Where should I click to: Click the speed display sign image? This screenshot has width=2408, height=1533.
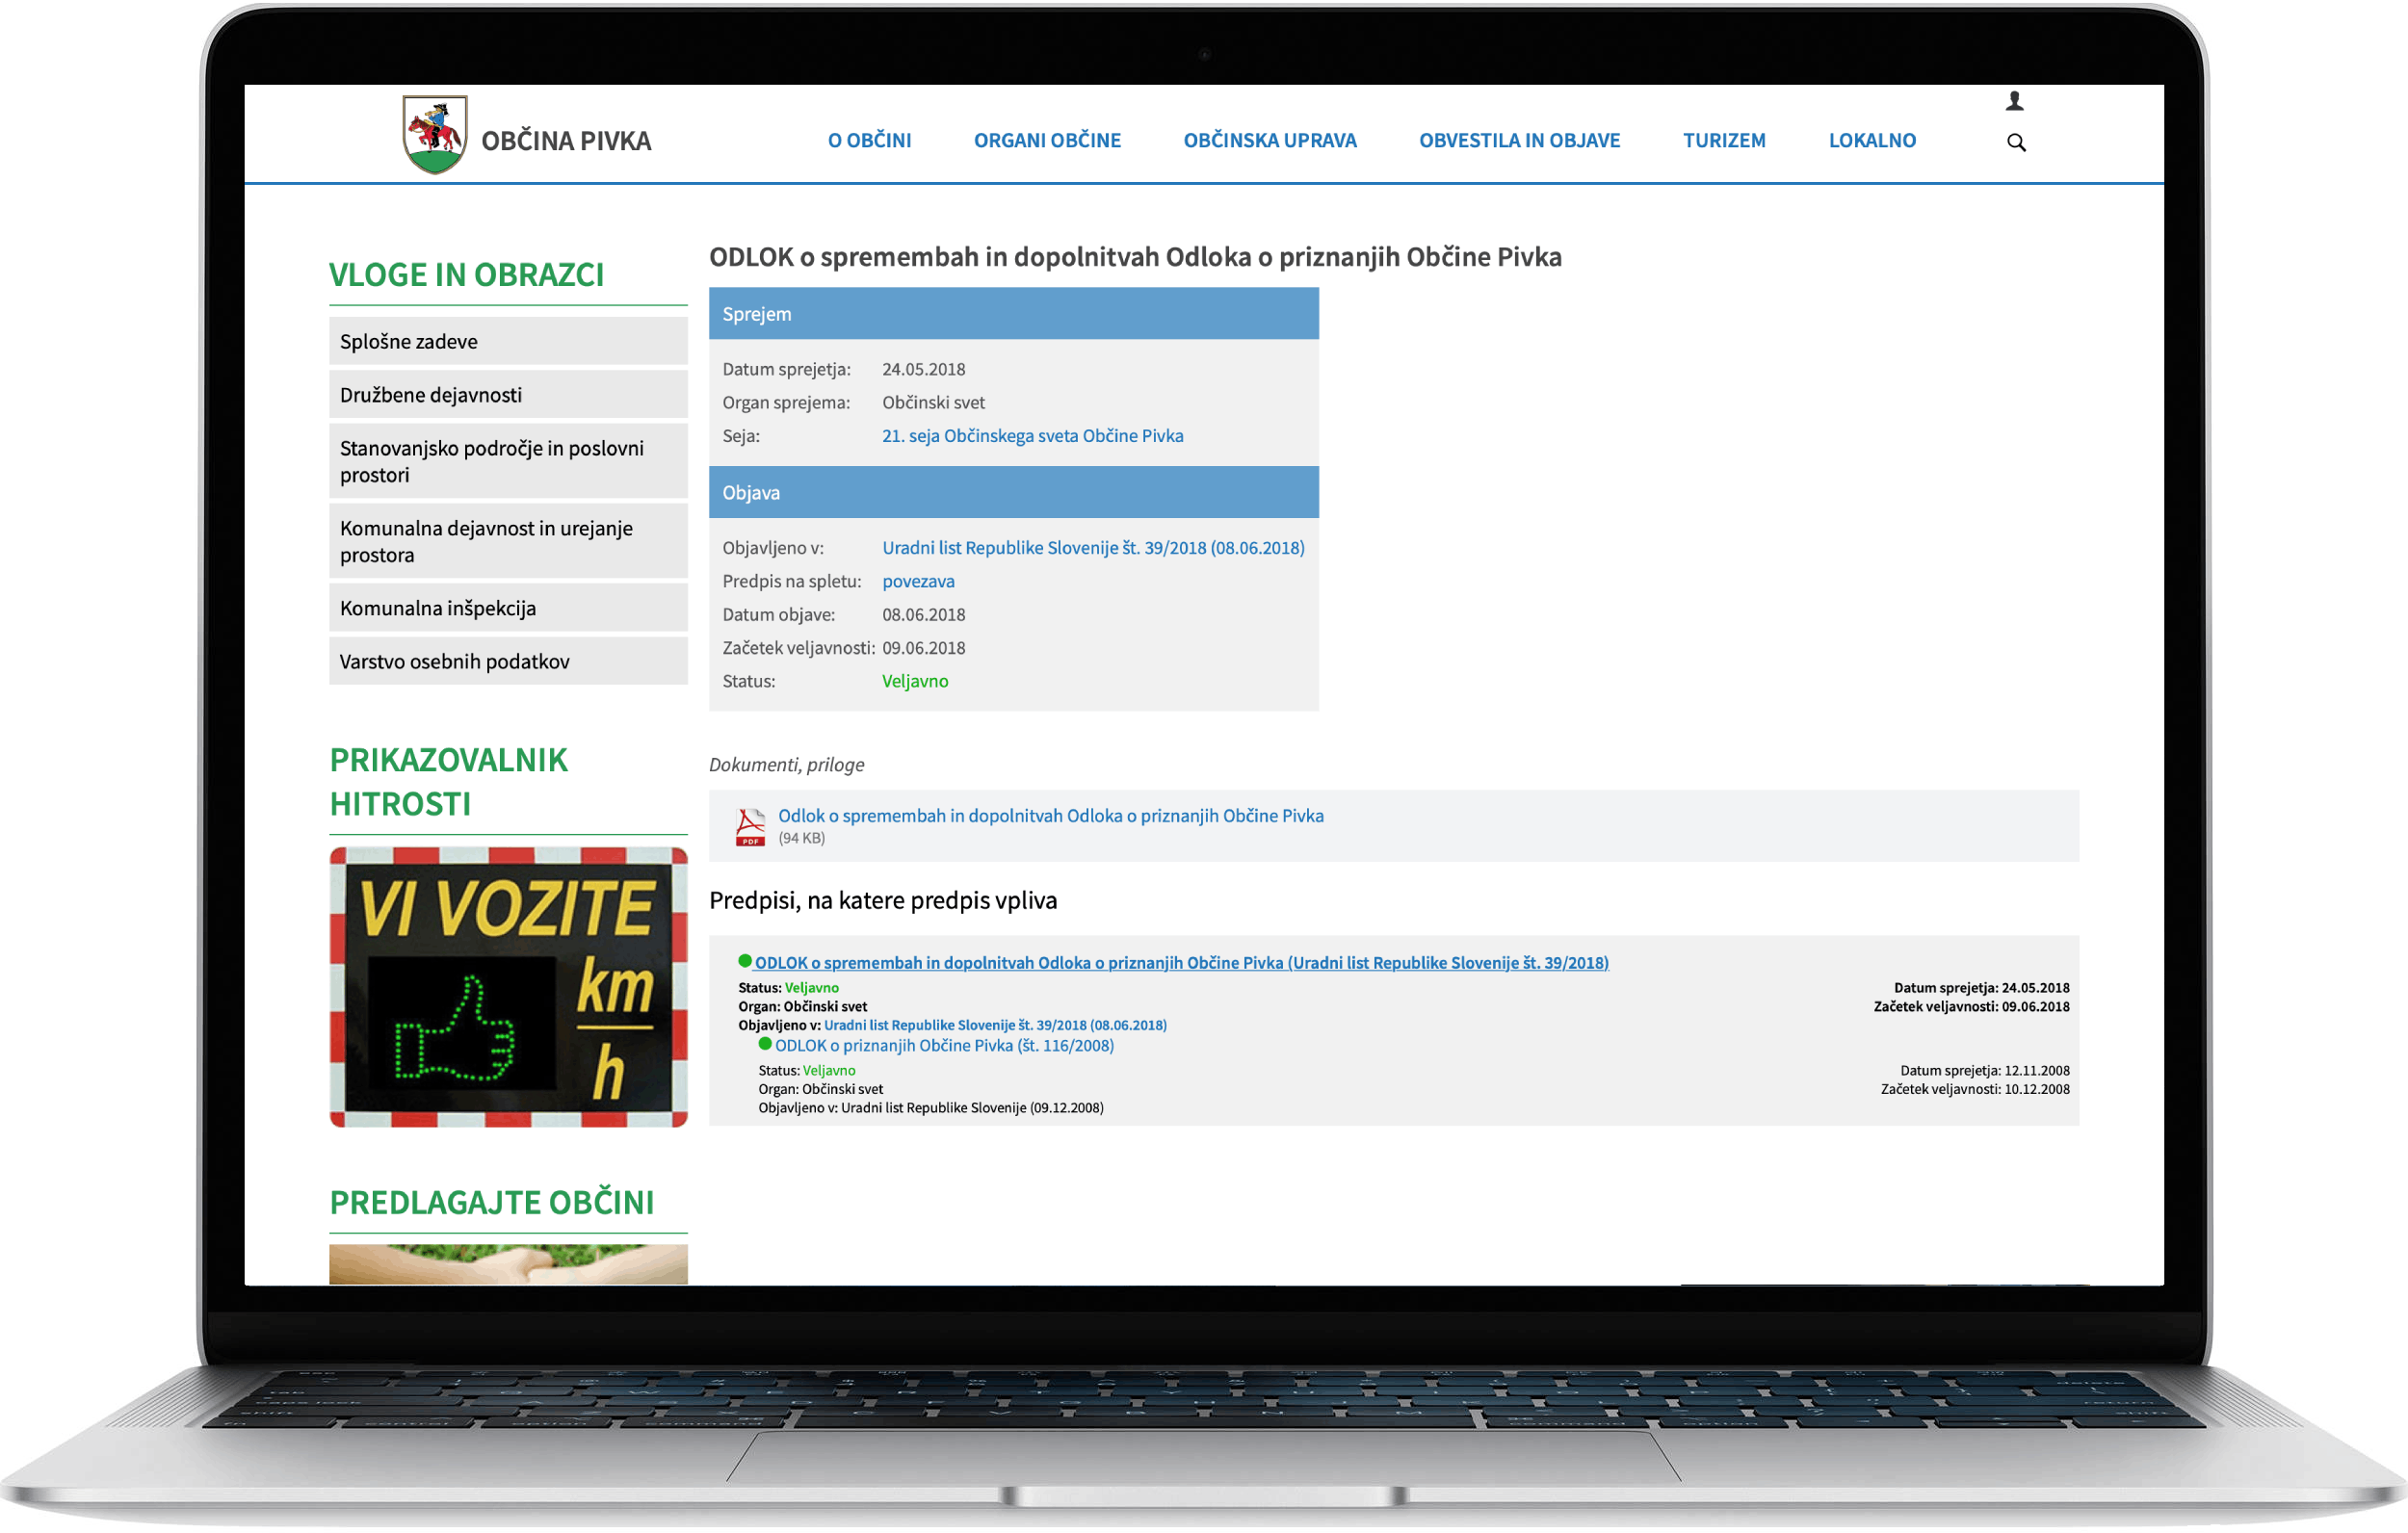coord(508,987)
